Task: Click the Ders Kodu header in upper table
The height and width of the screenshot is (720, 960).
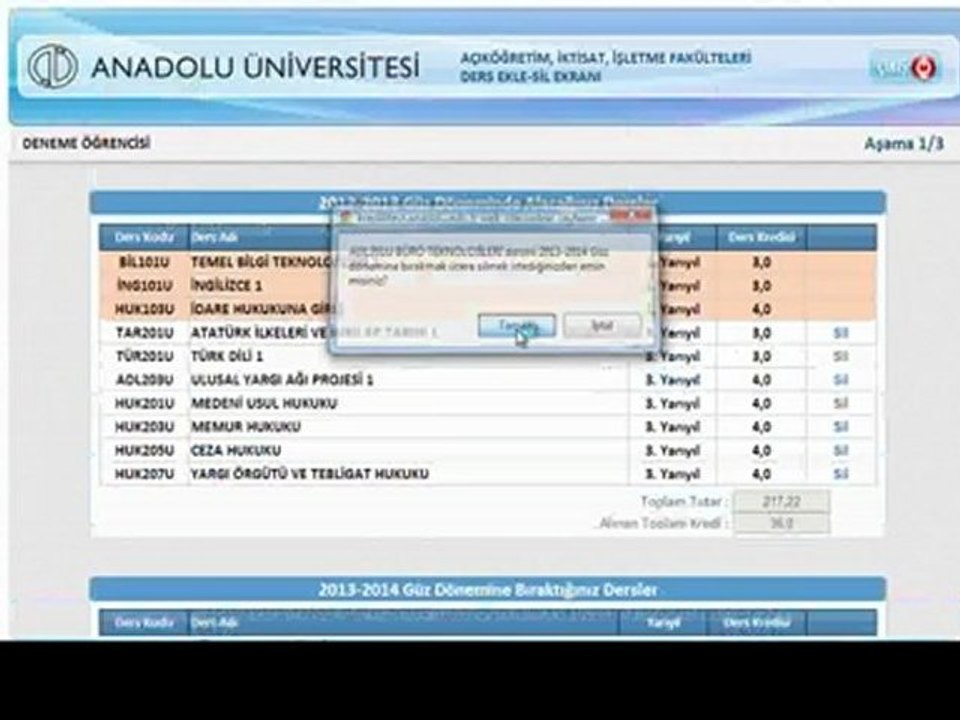Action: point(144,237)
